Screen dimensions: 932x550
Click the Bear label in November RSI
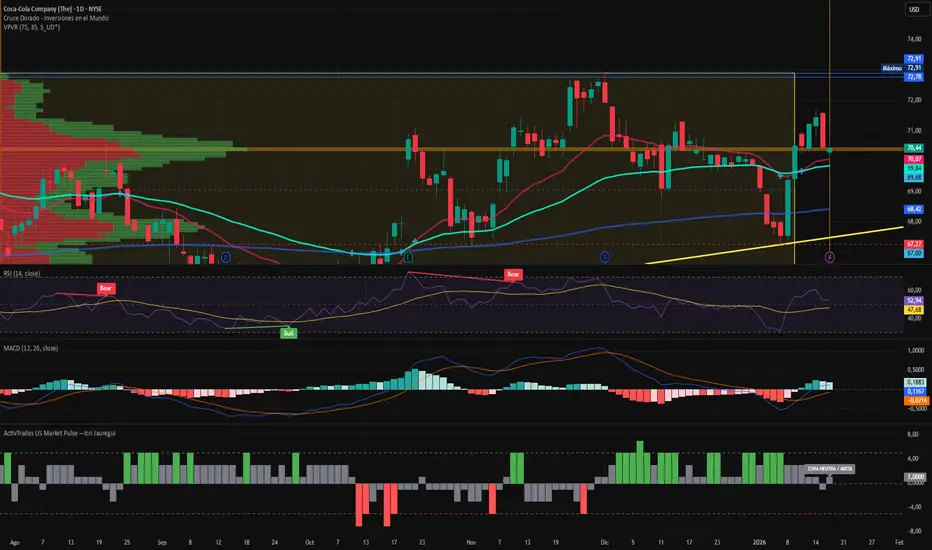point(513,274)
